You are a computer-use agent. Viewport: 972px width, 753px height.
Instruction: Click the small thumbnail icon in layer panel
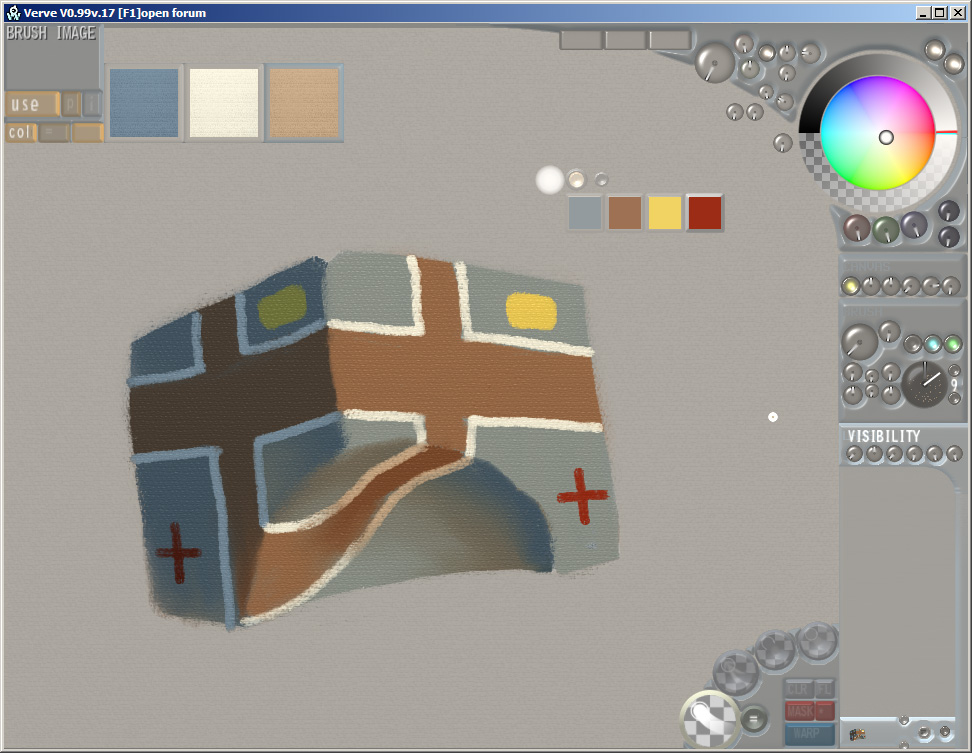[857, 733]
